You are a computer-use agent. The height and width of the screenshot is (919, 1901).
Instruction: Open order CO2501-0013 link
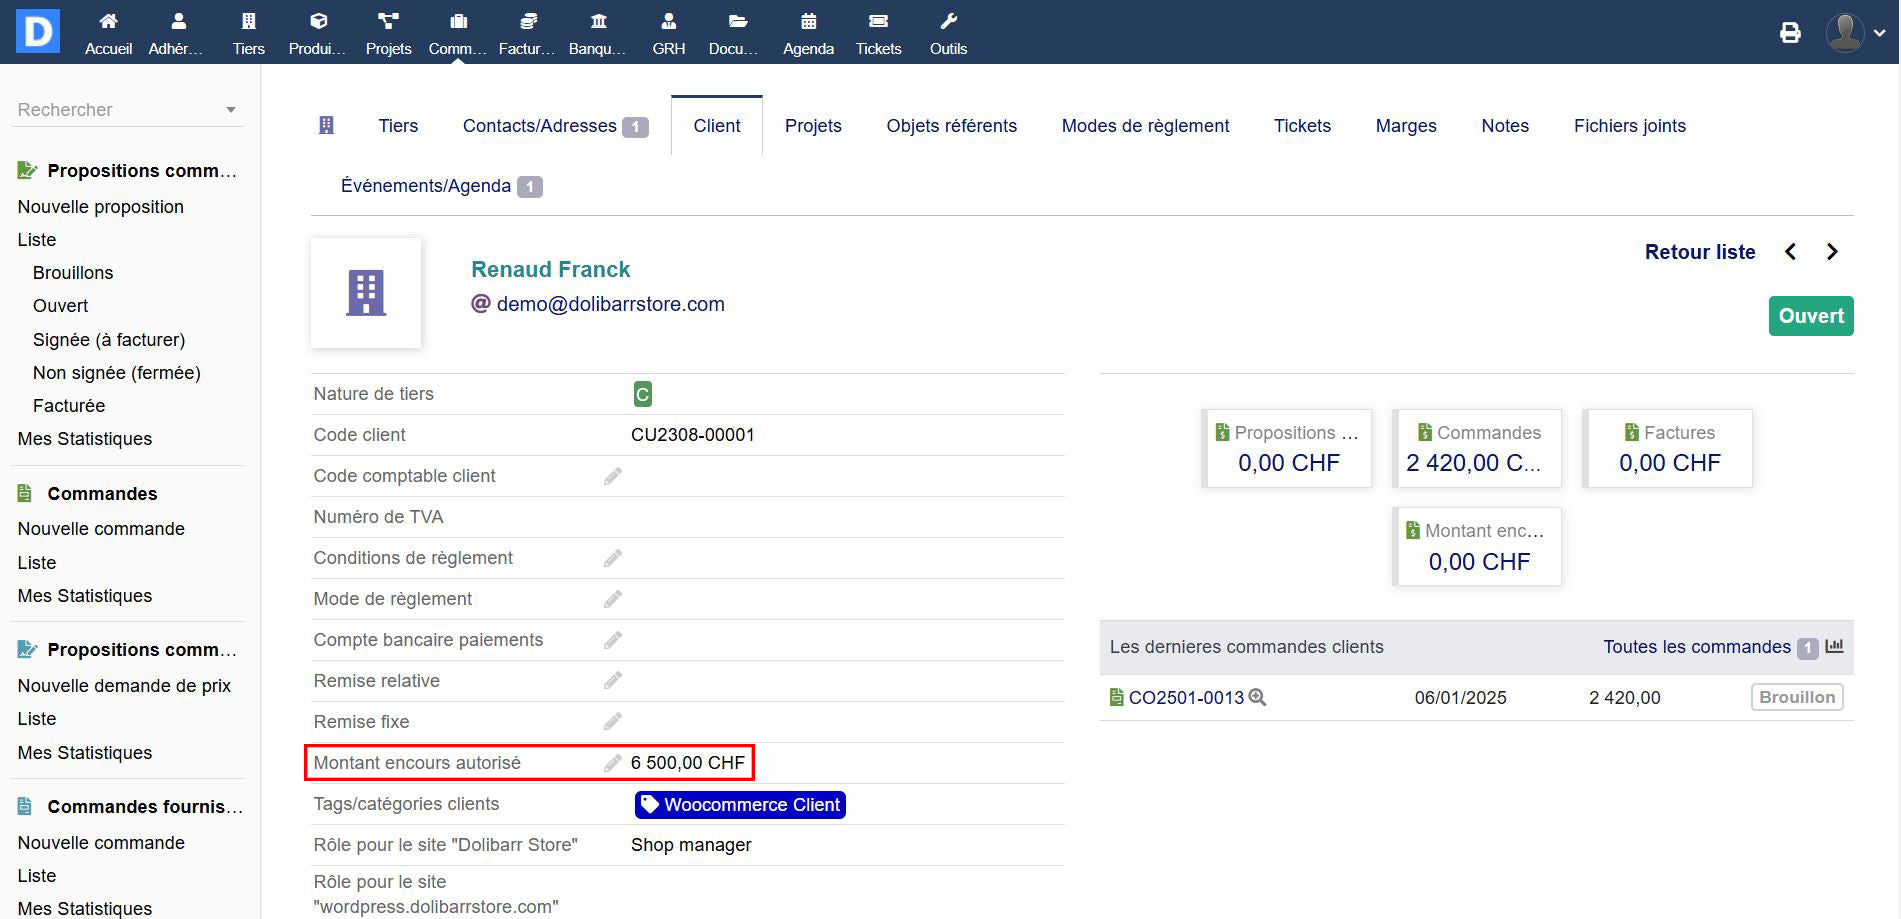1186,698
